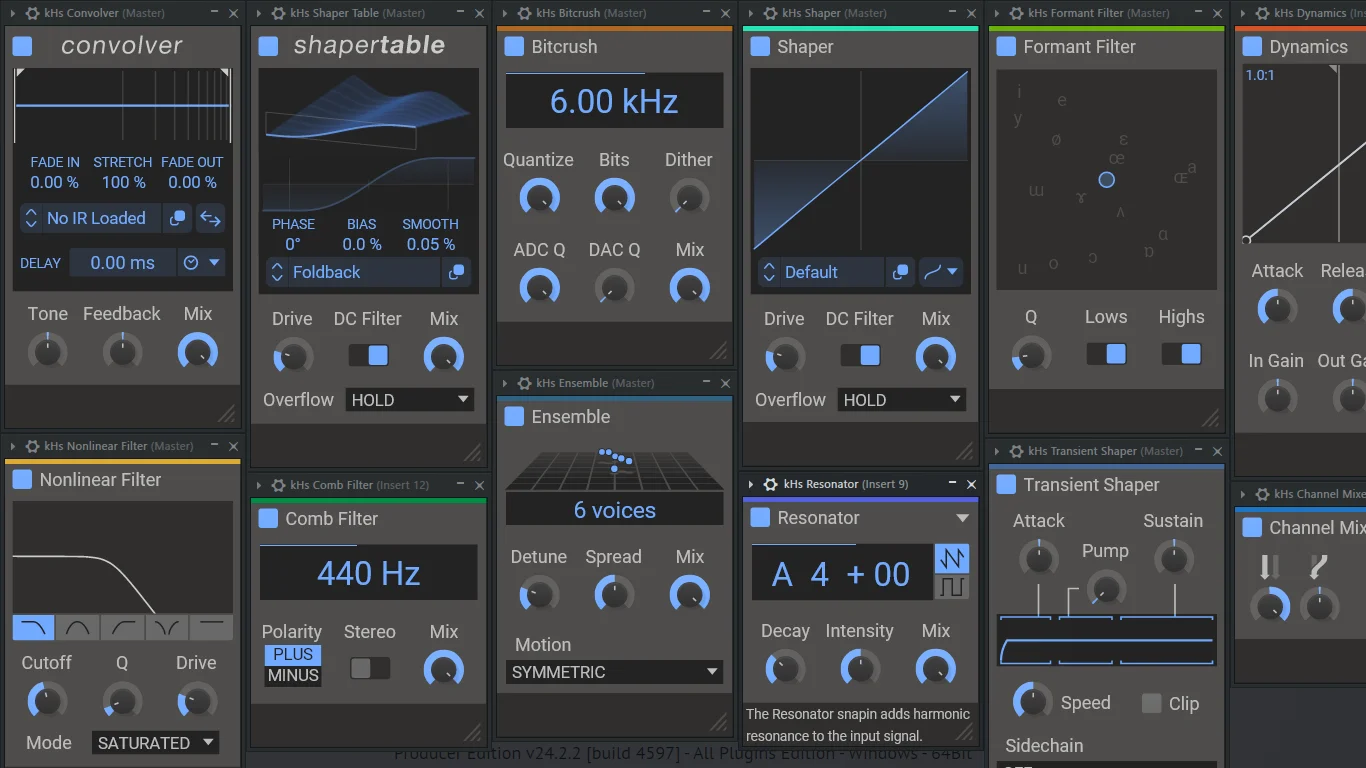1366x768 pixels.
Task: Click the No IR Loaded selector
Action: [88, 218]
